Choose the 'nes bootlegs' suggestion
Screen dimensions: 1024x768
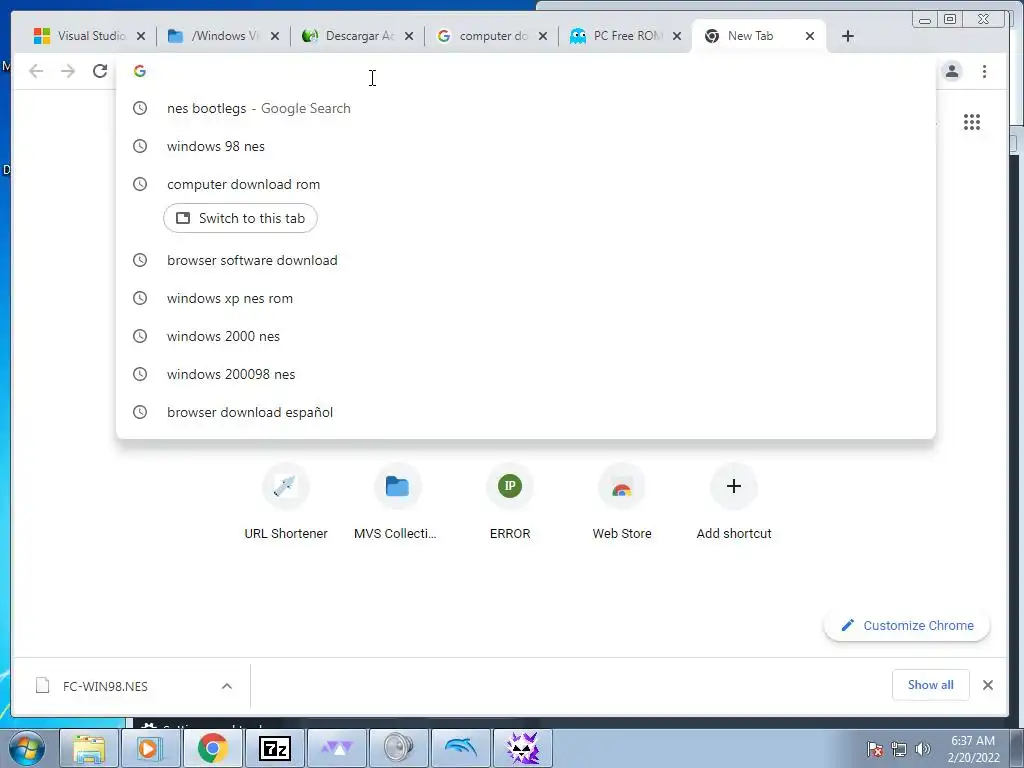(x=526, y=108)
